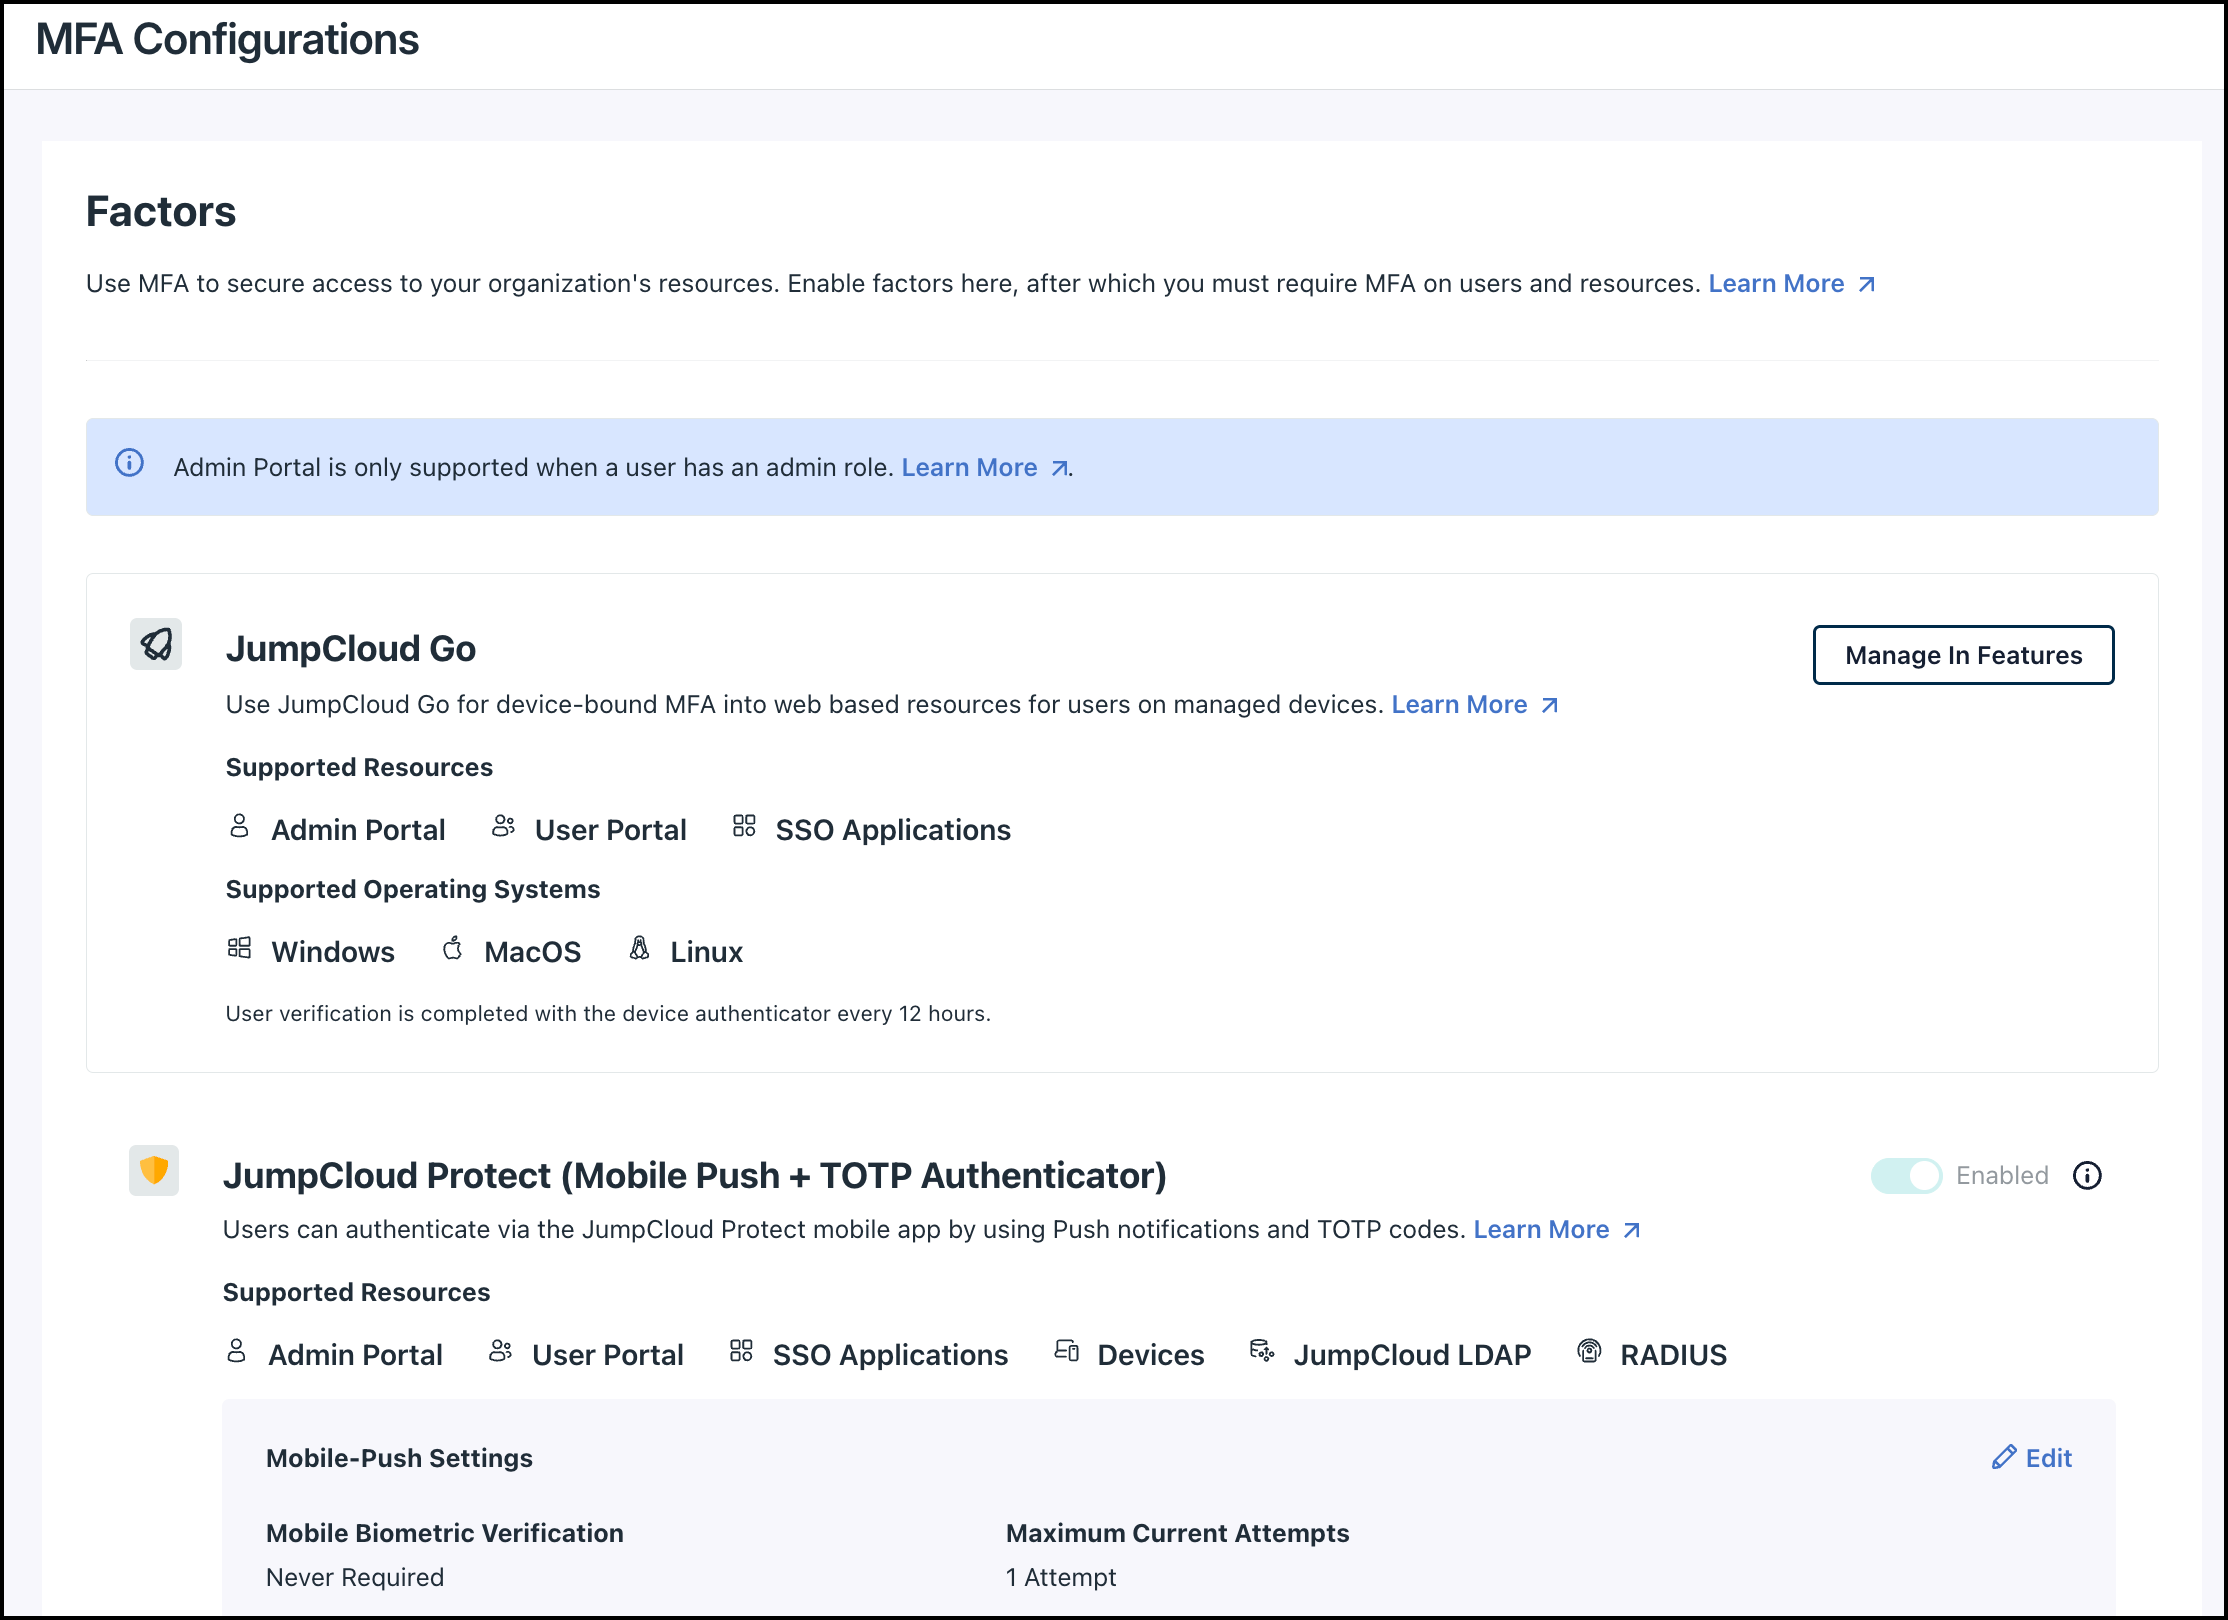Edit the Mobile-Push Settings

(2032, 1458)
